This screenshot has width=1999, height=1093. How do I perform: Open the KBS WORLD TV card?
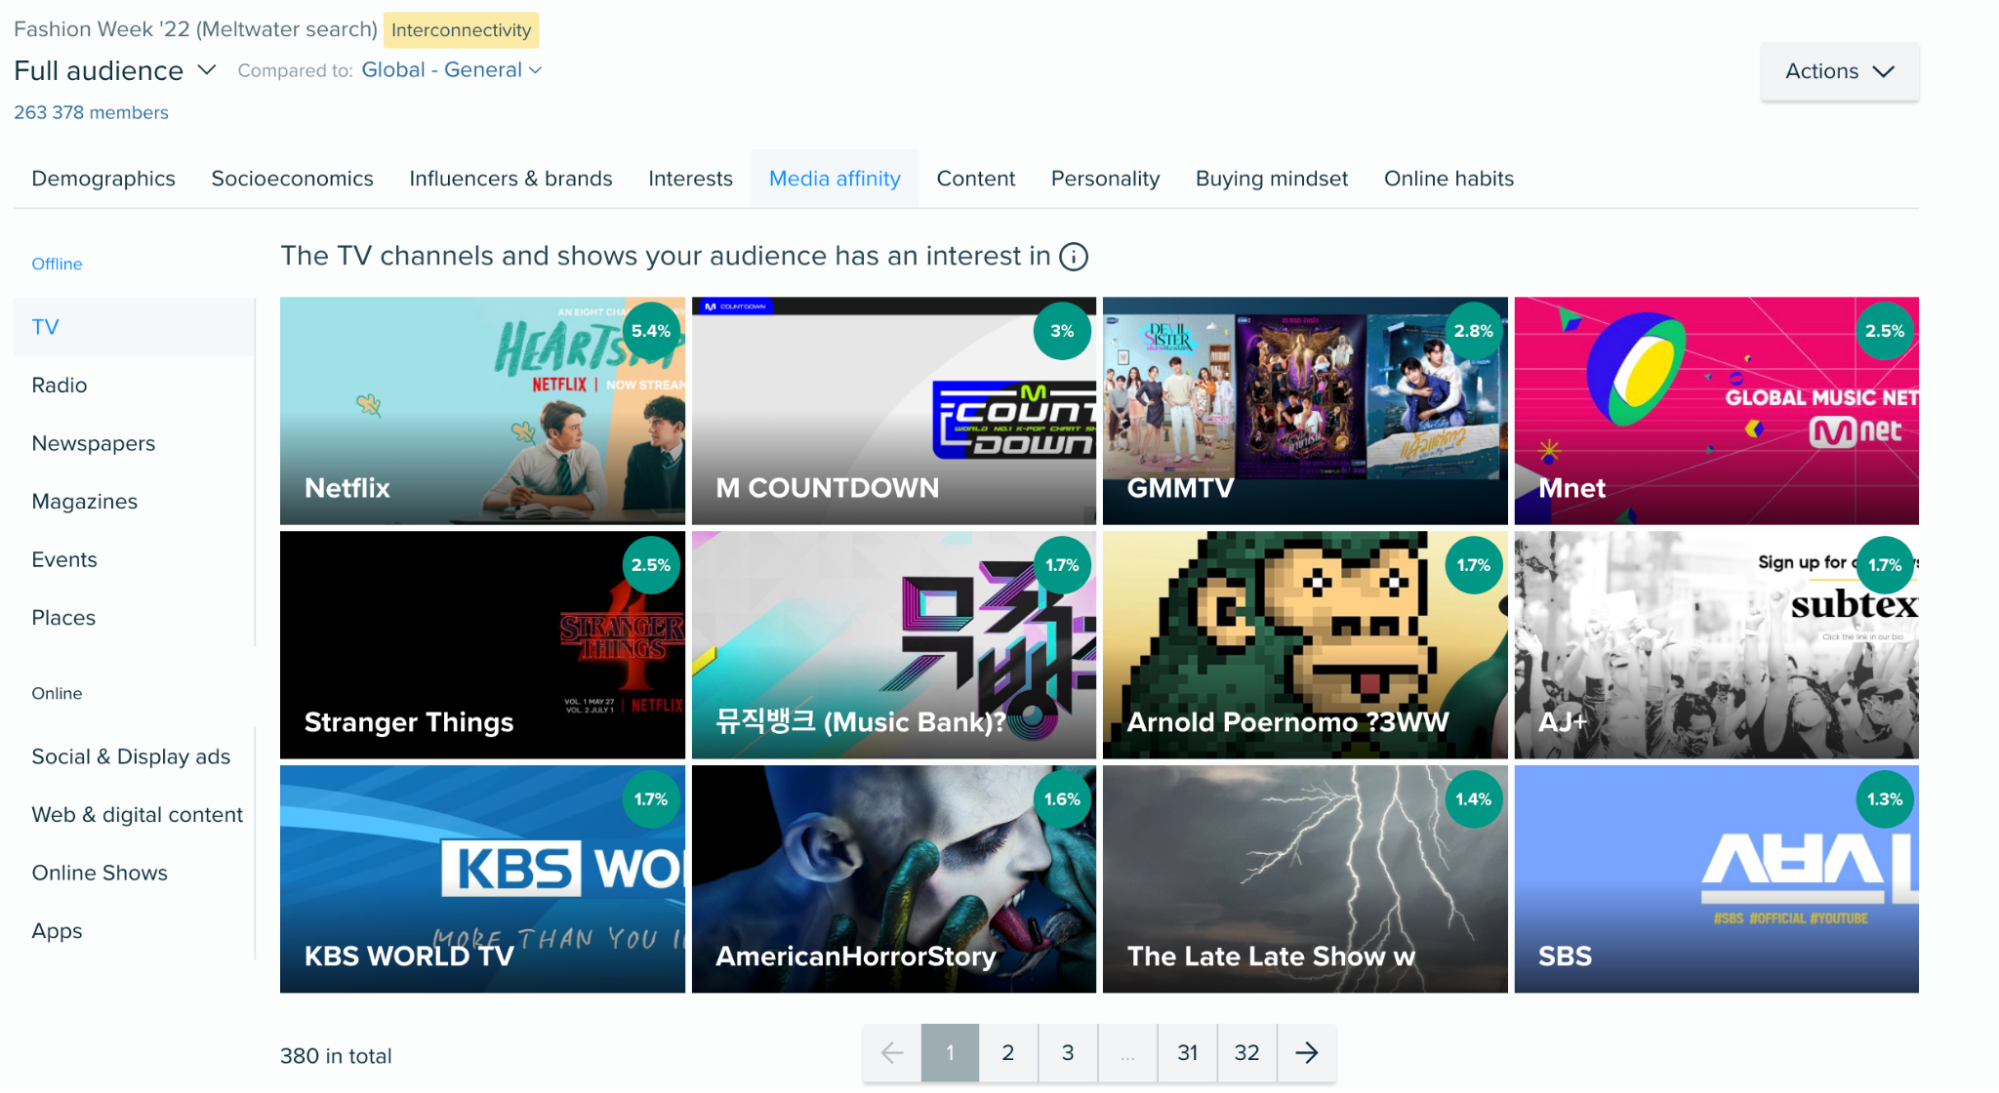click(x=482, y=878)
